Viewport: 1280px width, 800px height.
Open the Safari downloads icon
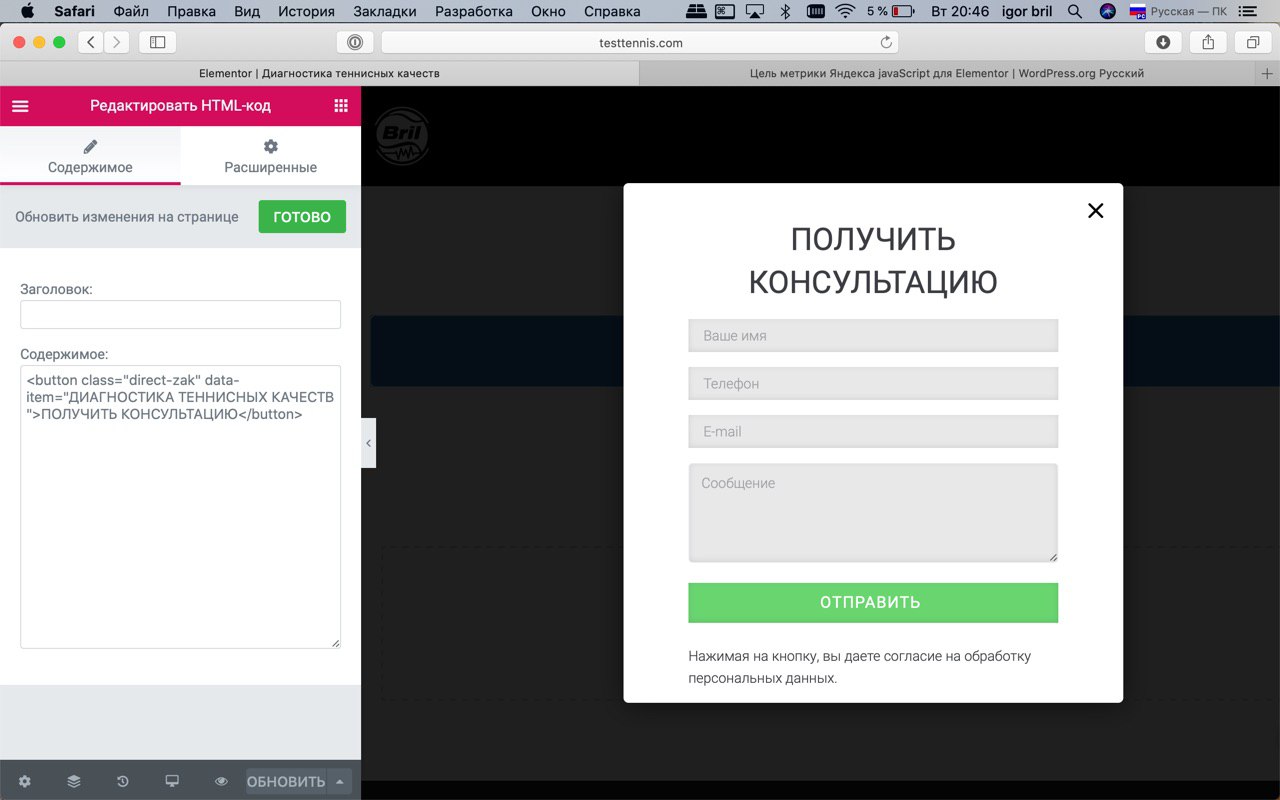pos(1163,42)
